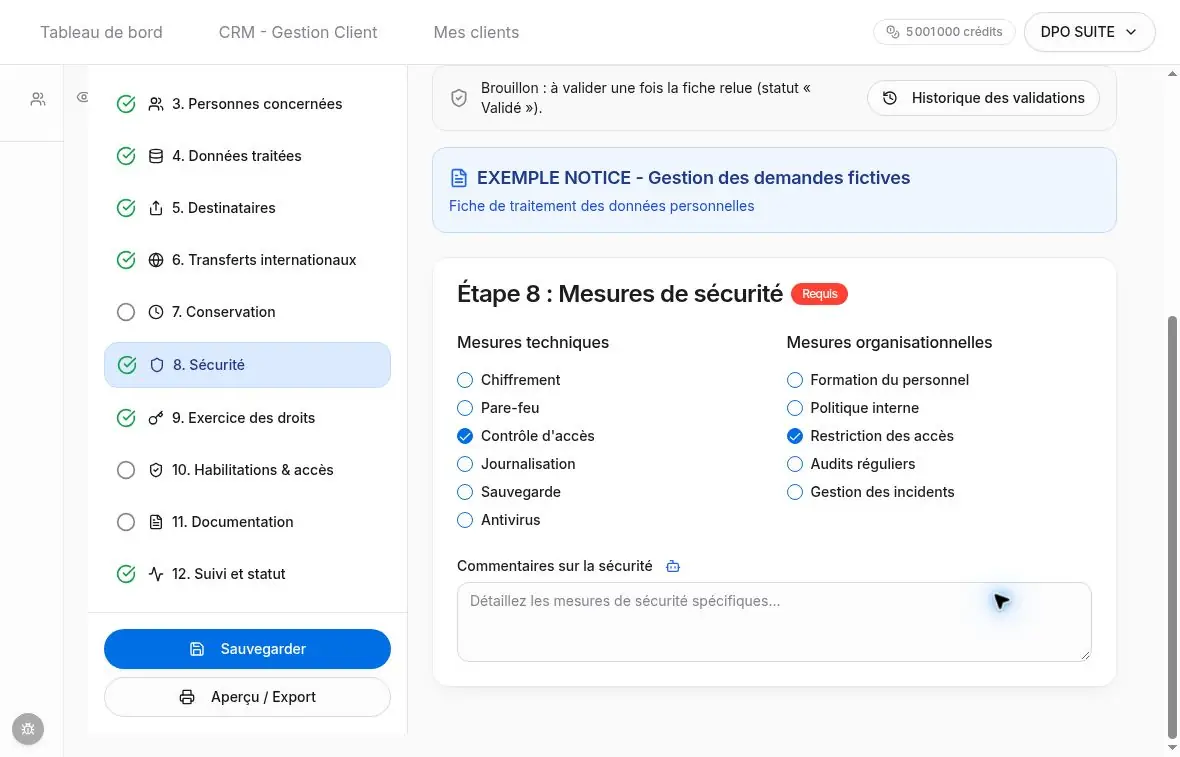
Task: Click the Aperçu / Export button
Action: tap(248, 697)
